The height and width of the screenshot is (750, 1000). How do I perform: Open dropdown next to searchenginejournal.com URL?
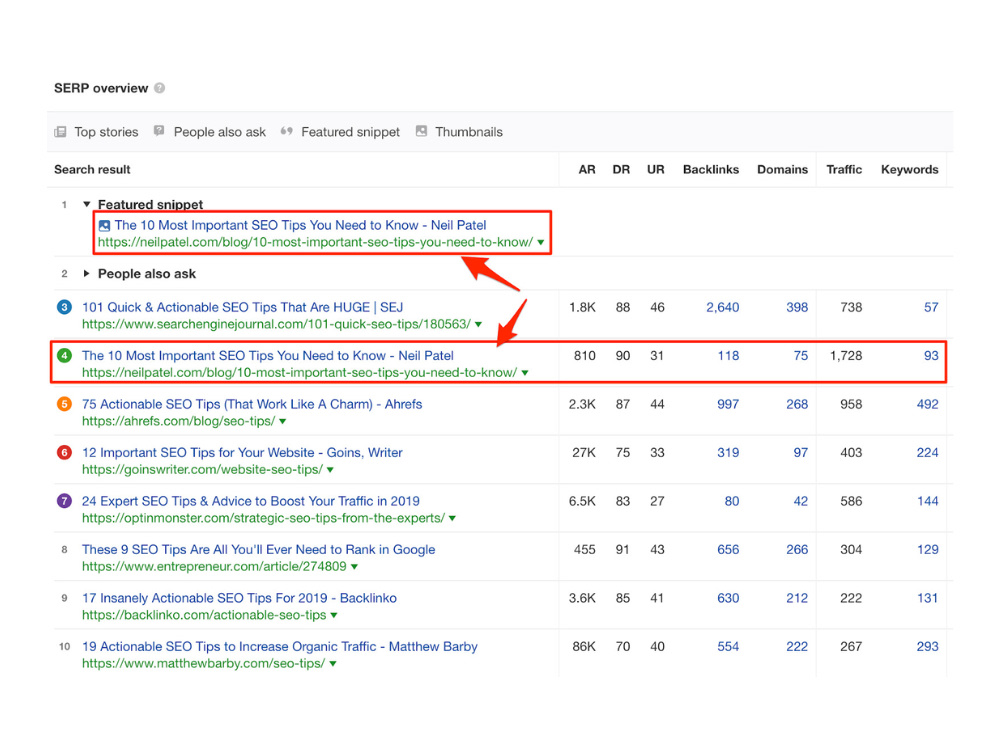tap(478, 325)
